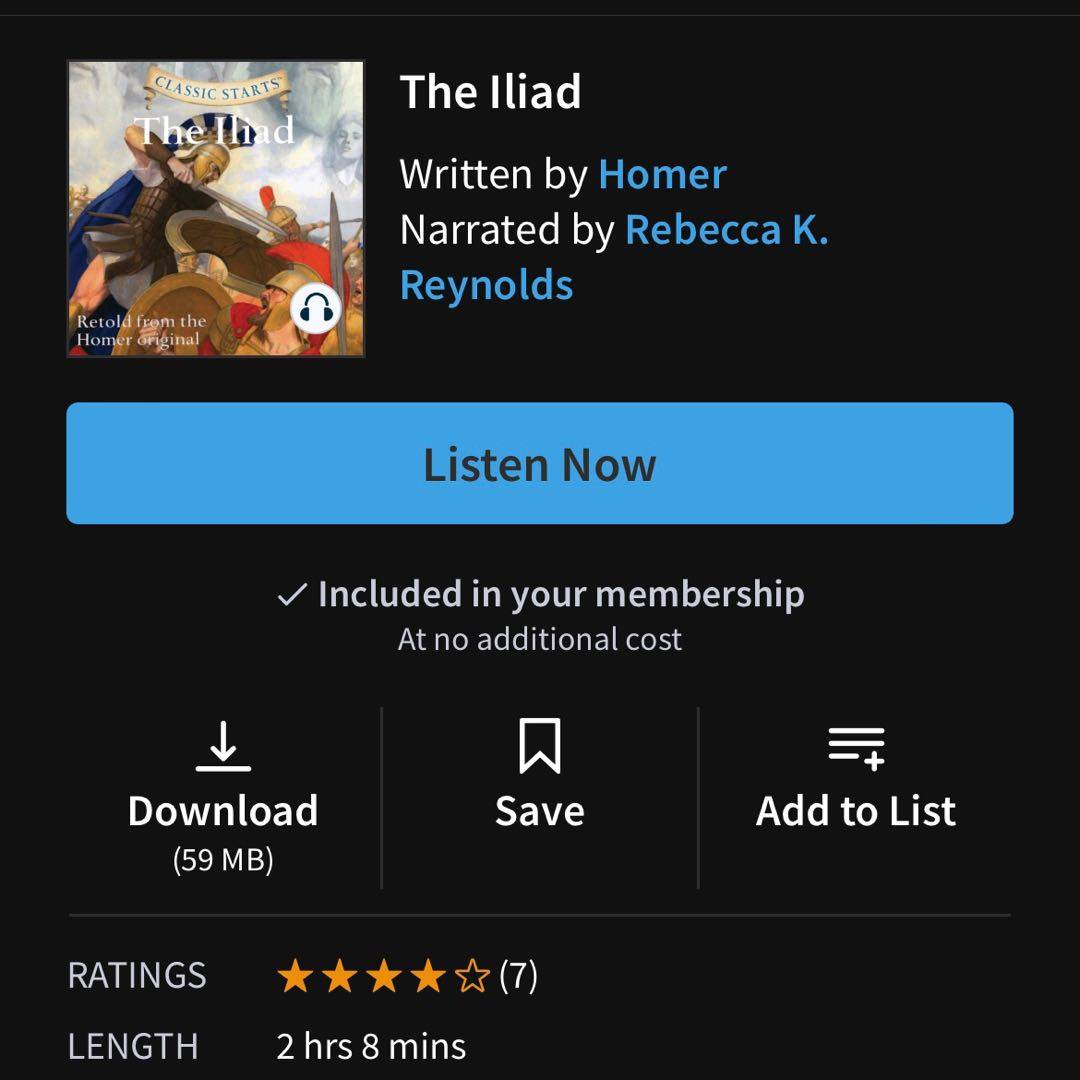Screen dimensions: 1080x1080
Task: Select The Iliad title heading
Action: click(490, 93)
